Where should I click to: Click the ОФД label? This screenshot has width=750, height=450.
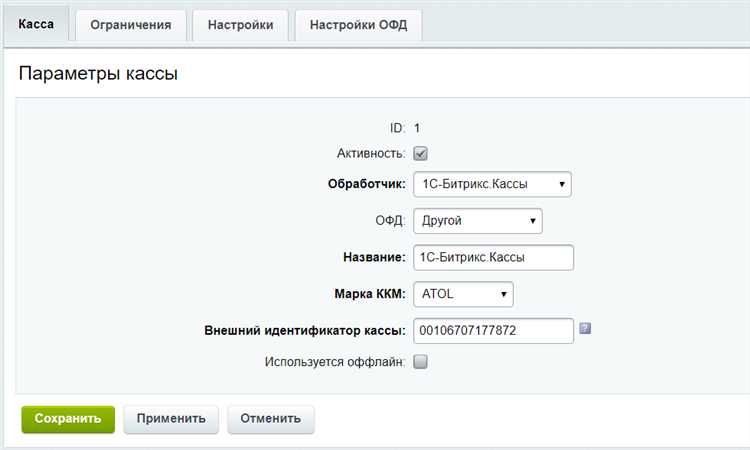tap(390, 221)
